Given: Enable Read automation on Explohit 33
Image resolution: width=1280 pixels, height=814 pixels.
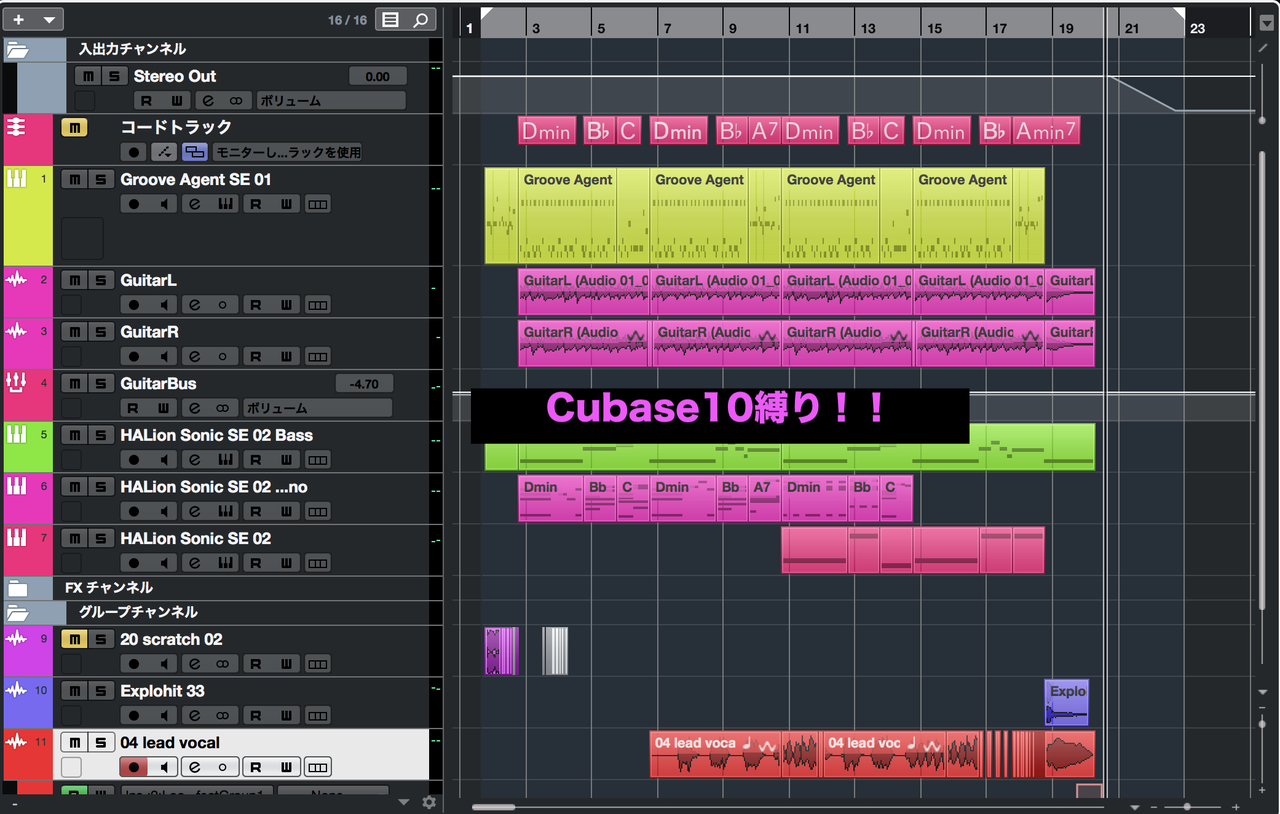Looking at the screenshot, I should click(256, 716).
